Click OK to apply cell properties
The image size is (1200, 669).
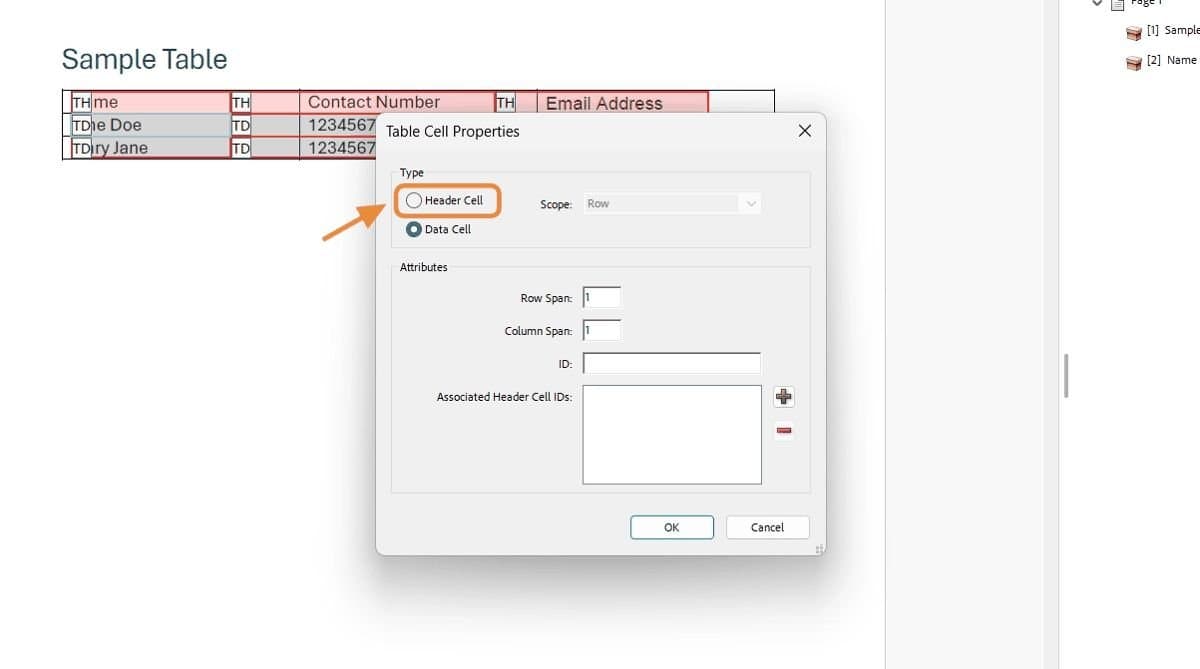pyautogui.click(x=671, y=527)
